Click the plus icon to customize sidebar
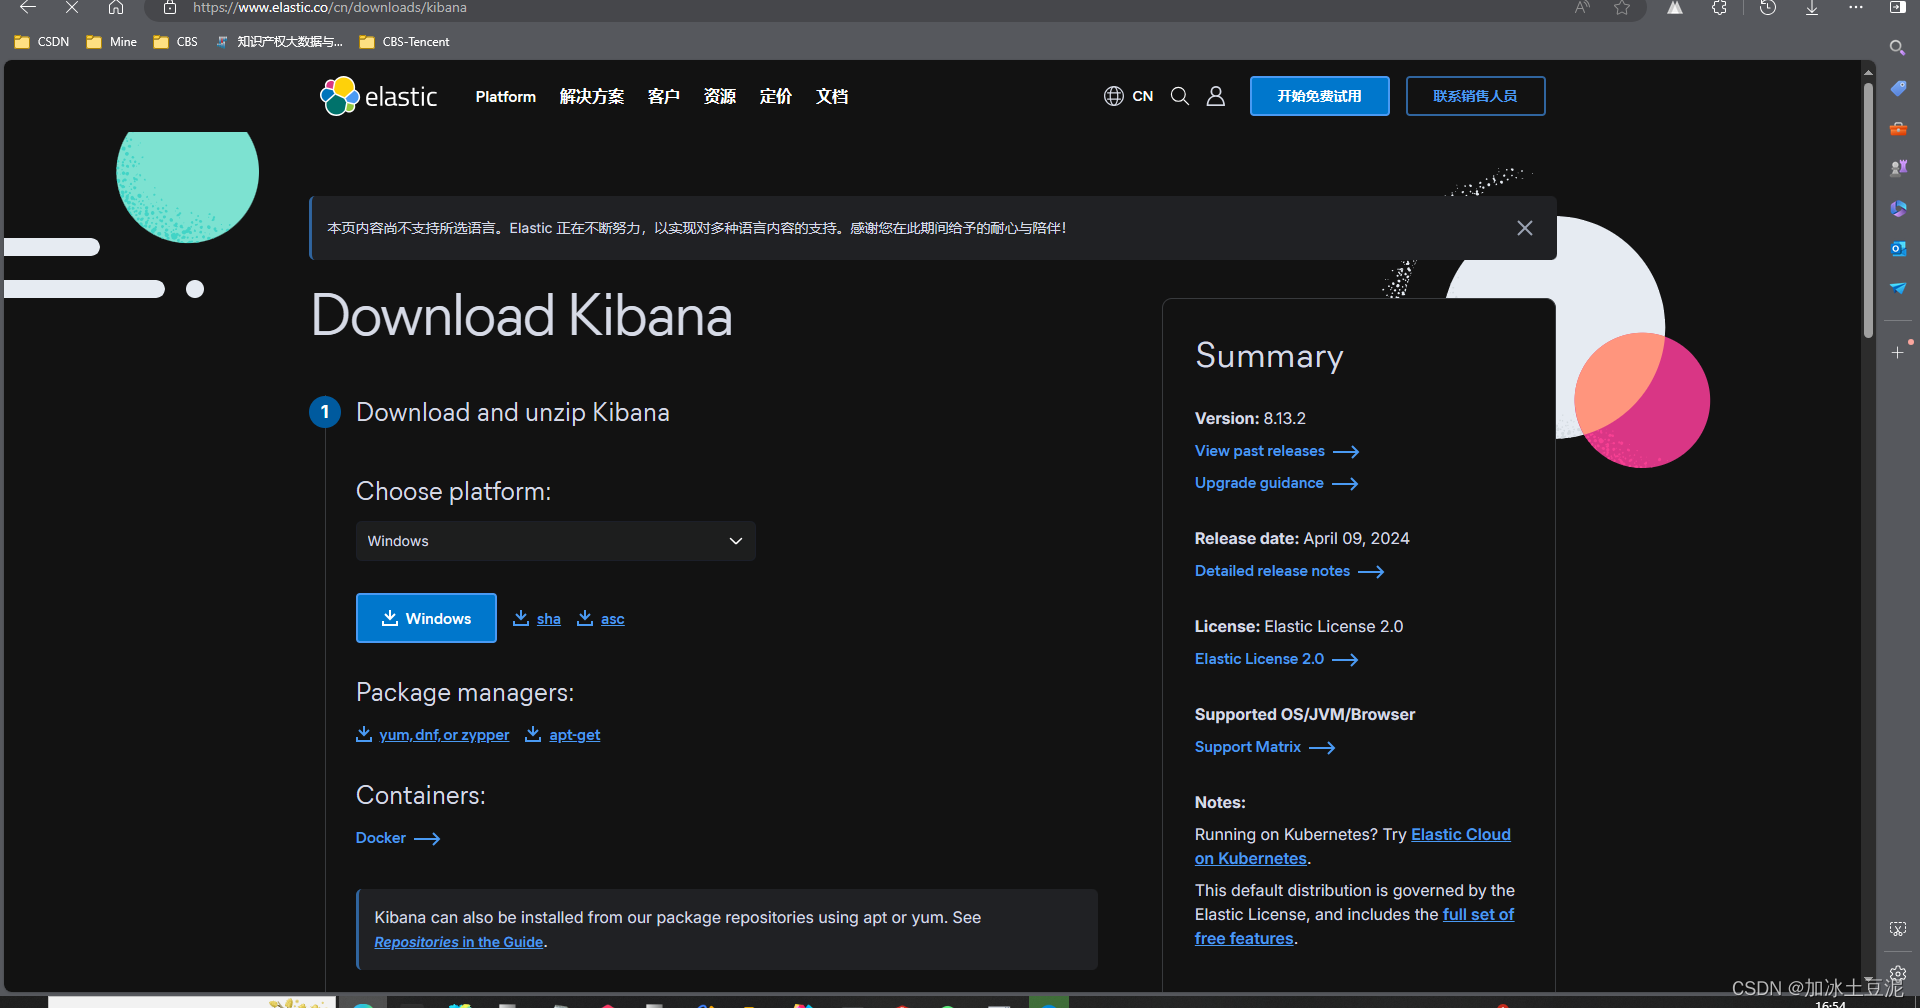The image size is (1920, 1008). 1898,353
